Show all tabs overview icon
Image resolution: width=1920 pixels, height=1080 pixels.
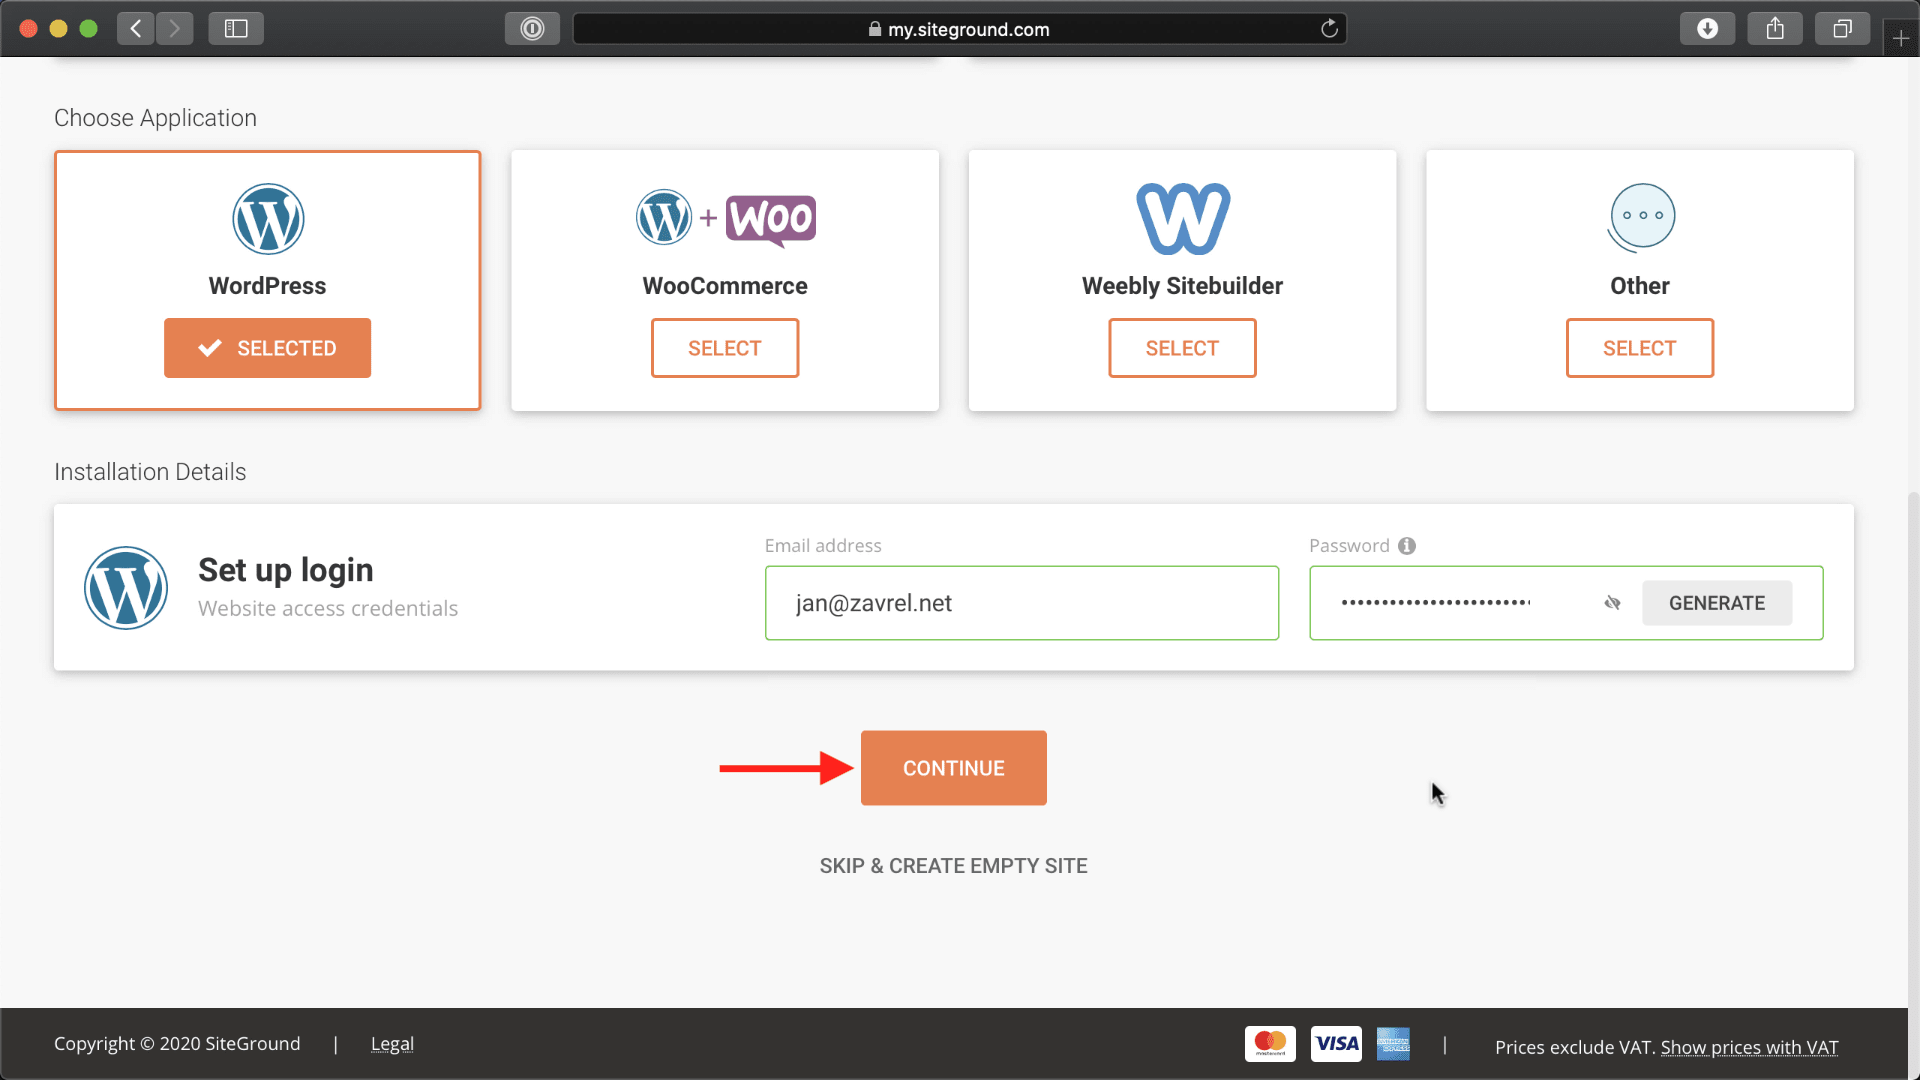pyautogui.click(x=1842, y=29)
